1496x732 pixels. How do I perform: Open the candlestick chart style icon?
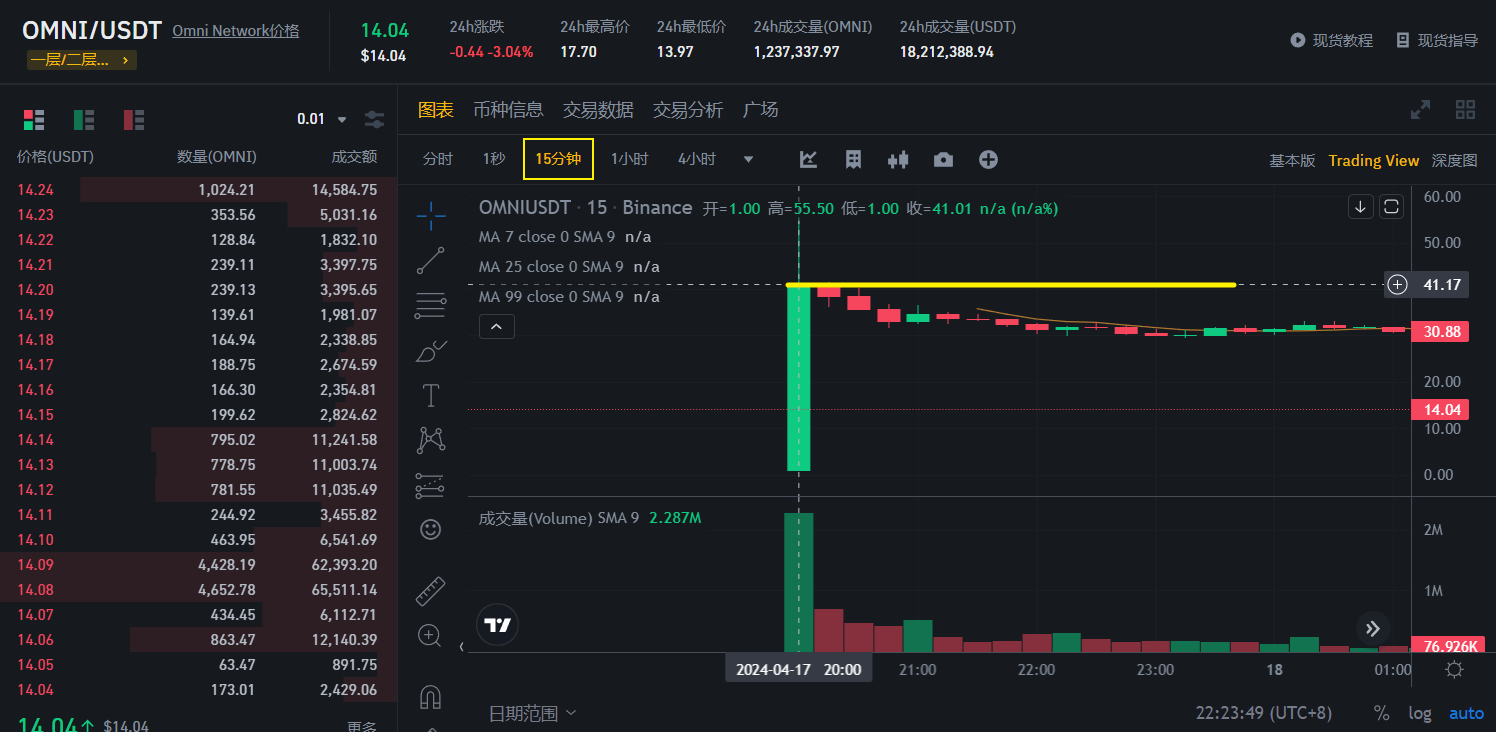[x=898, y=160]
